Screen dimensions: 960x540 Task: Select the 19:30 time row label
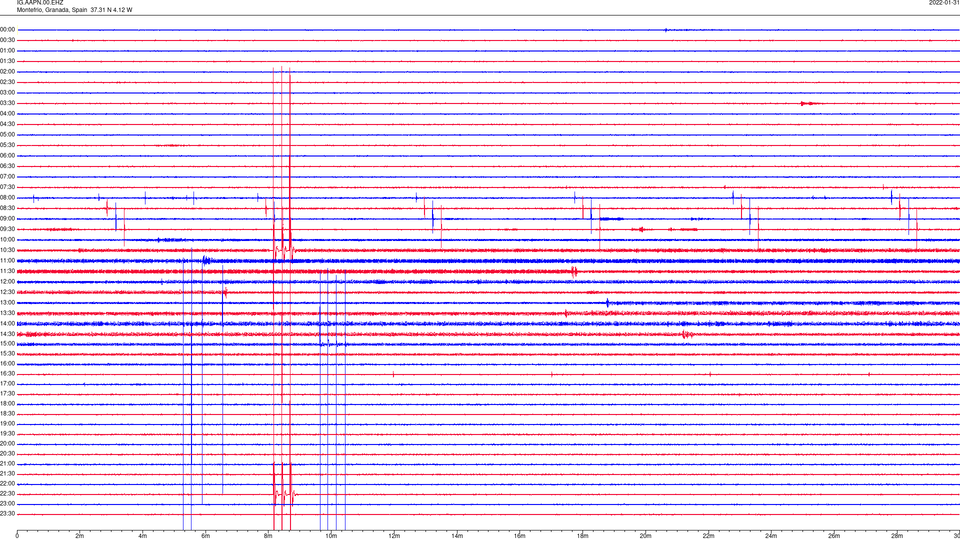pos(7,434)
